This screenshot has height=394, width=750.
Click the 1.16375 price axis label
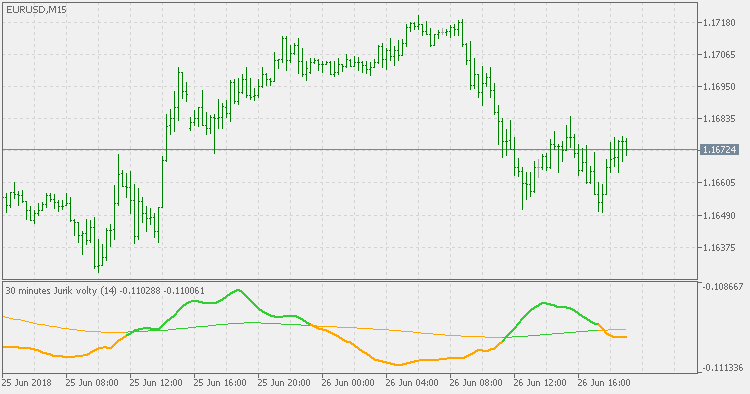719,247
